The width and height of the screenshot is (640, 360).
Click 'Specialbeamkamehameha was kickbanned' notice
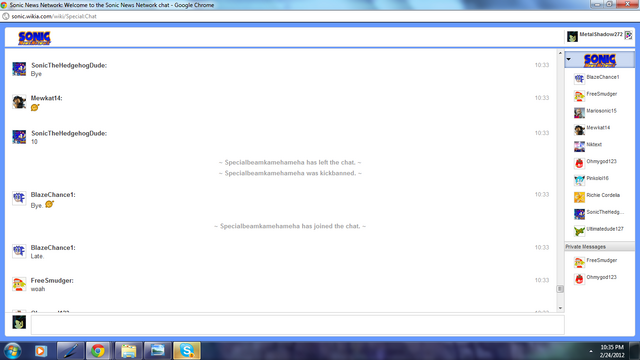pyautogui.click(x=290, y=173)
